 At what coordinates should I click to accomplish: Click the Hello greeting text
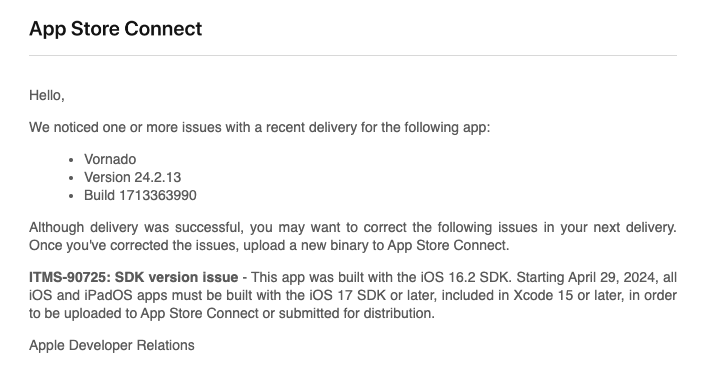(47, 95)
